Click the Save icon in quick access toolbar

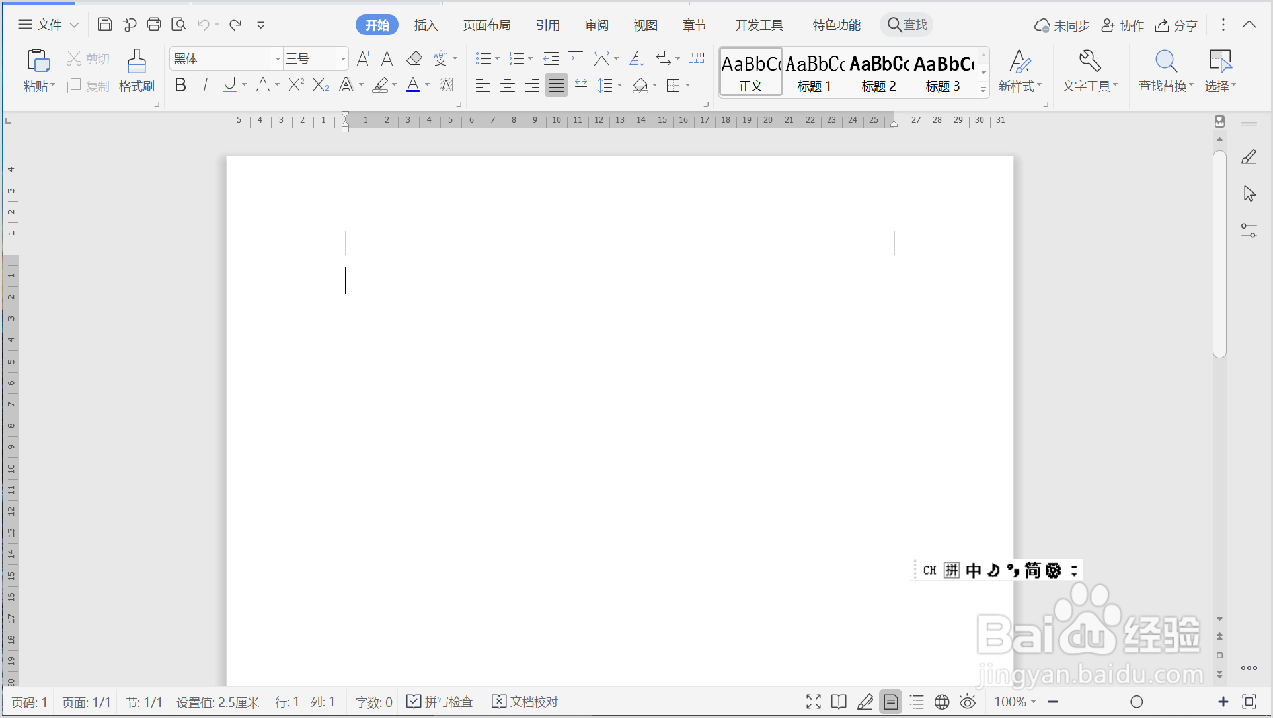coord(105,25)
